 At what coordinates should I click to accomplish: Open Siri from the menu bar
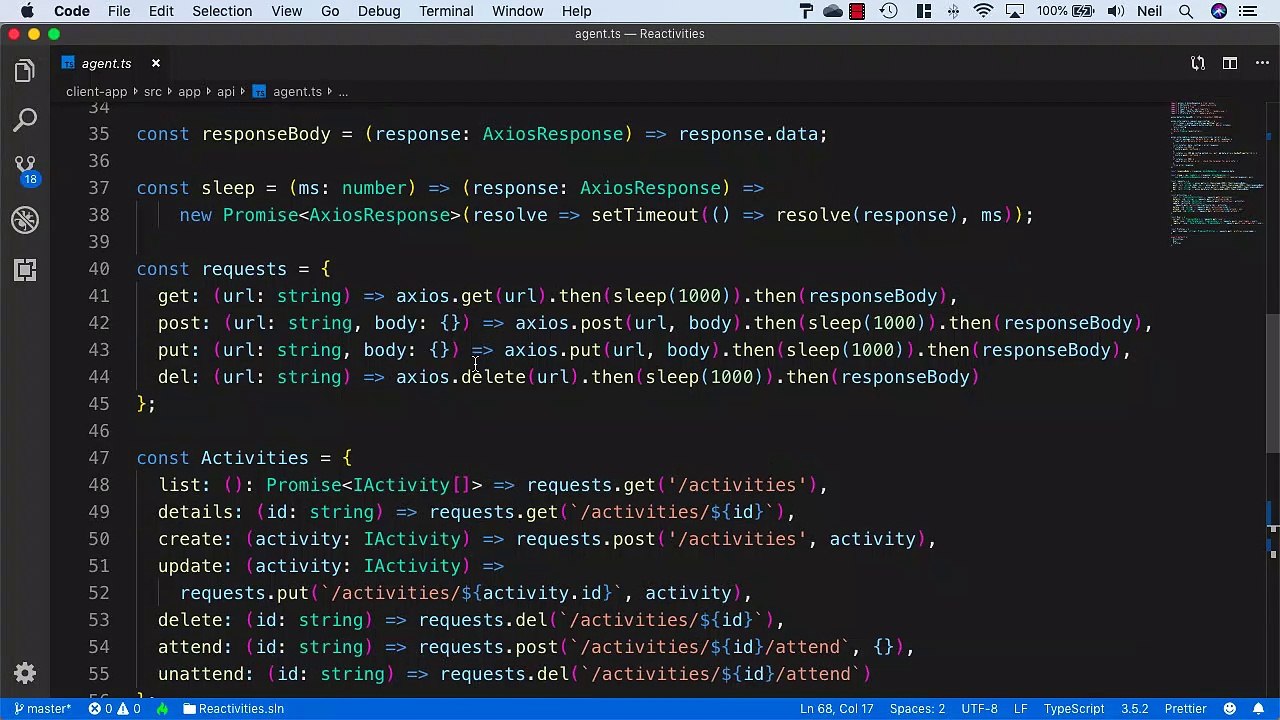tap(1218, 11)
